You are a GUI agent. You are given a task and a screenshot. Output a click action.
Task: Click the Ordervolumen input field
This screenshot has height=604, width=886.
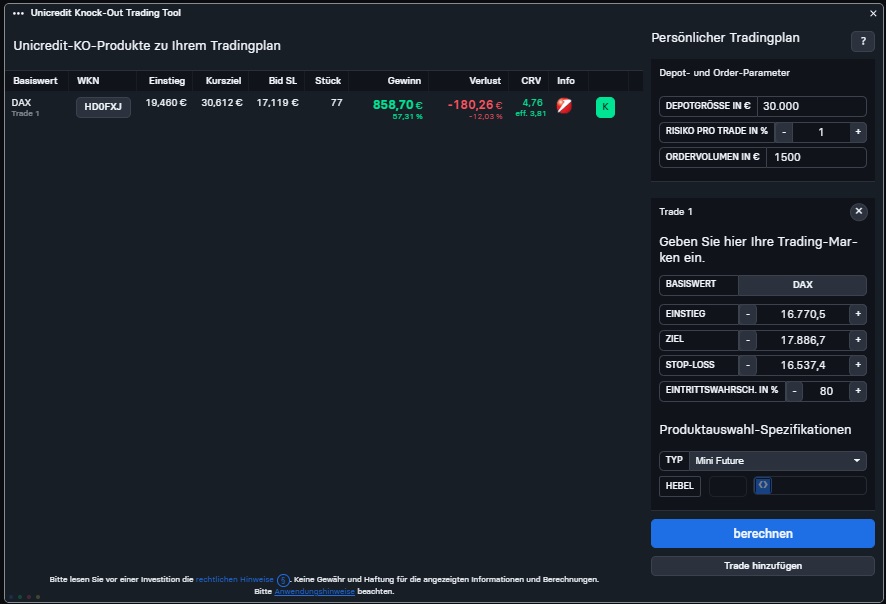point(816,157)
